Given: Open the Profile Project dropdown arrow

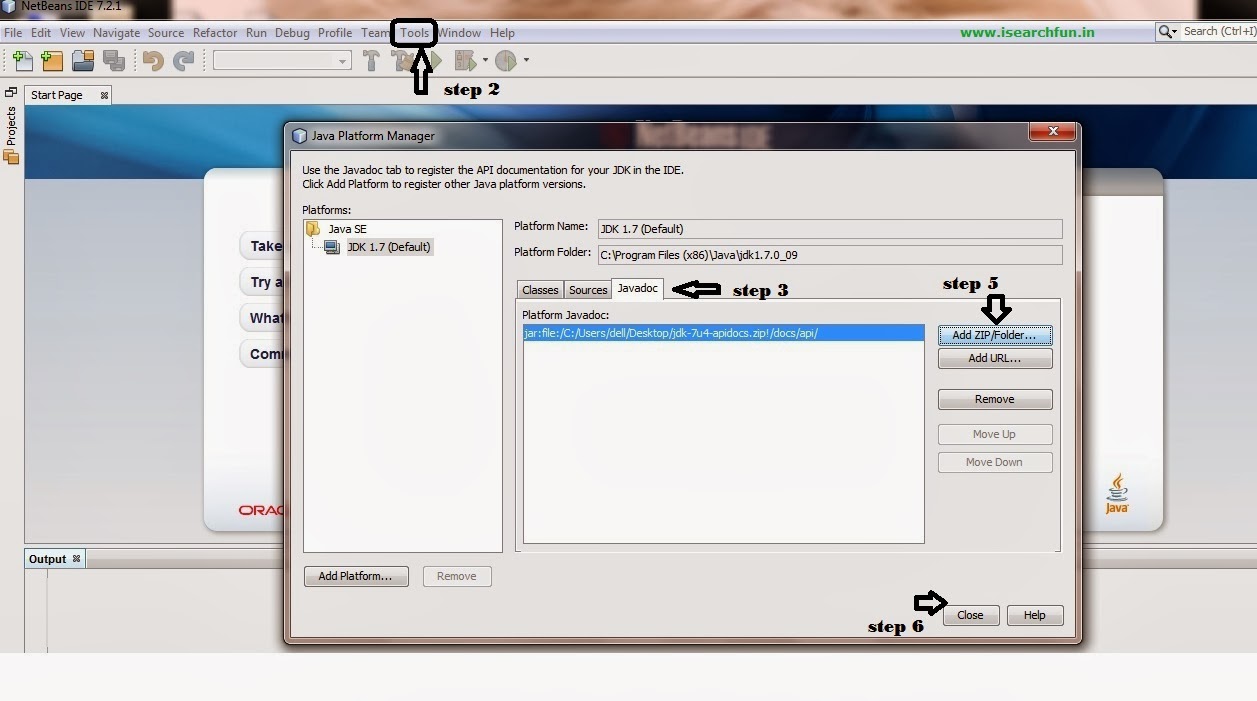Looking at the screenshot, I should pyautogui.click(x=526, y=61).
